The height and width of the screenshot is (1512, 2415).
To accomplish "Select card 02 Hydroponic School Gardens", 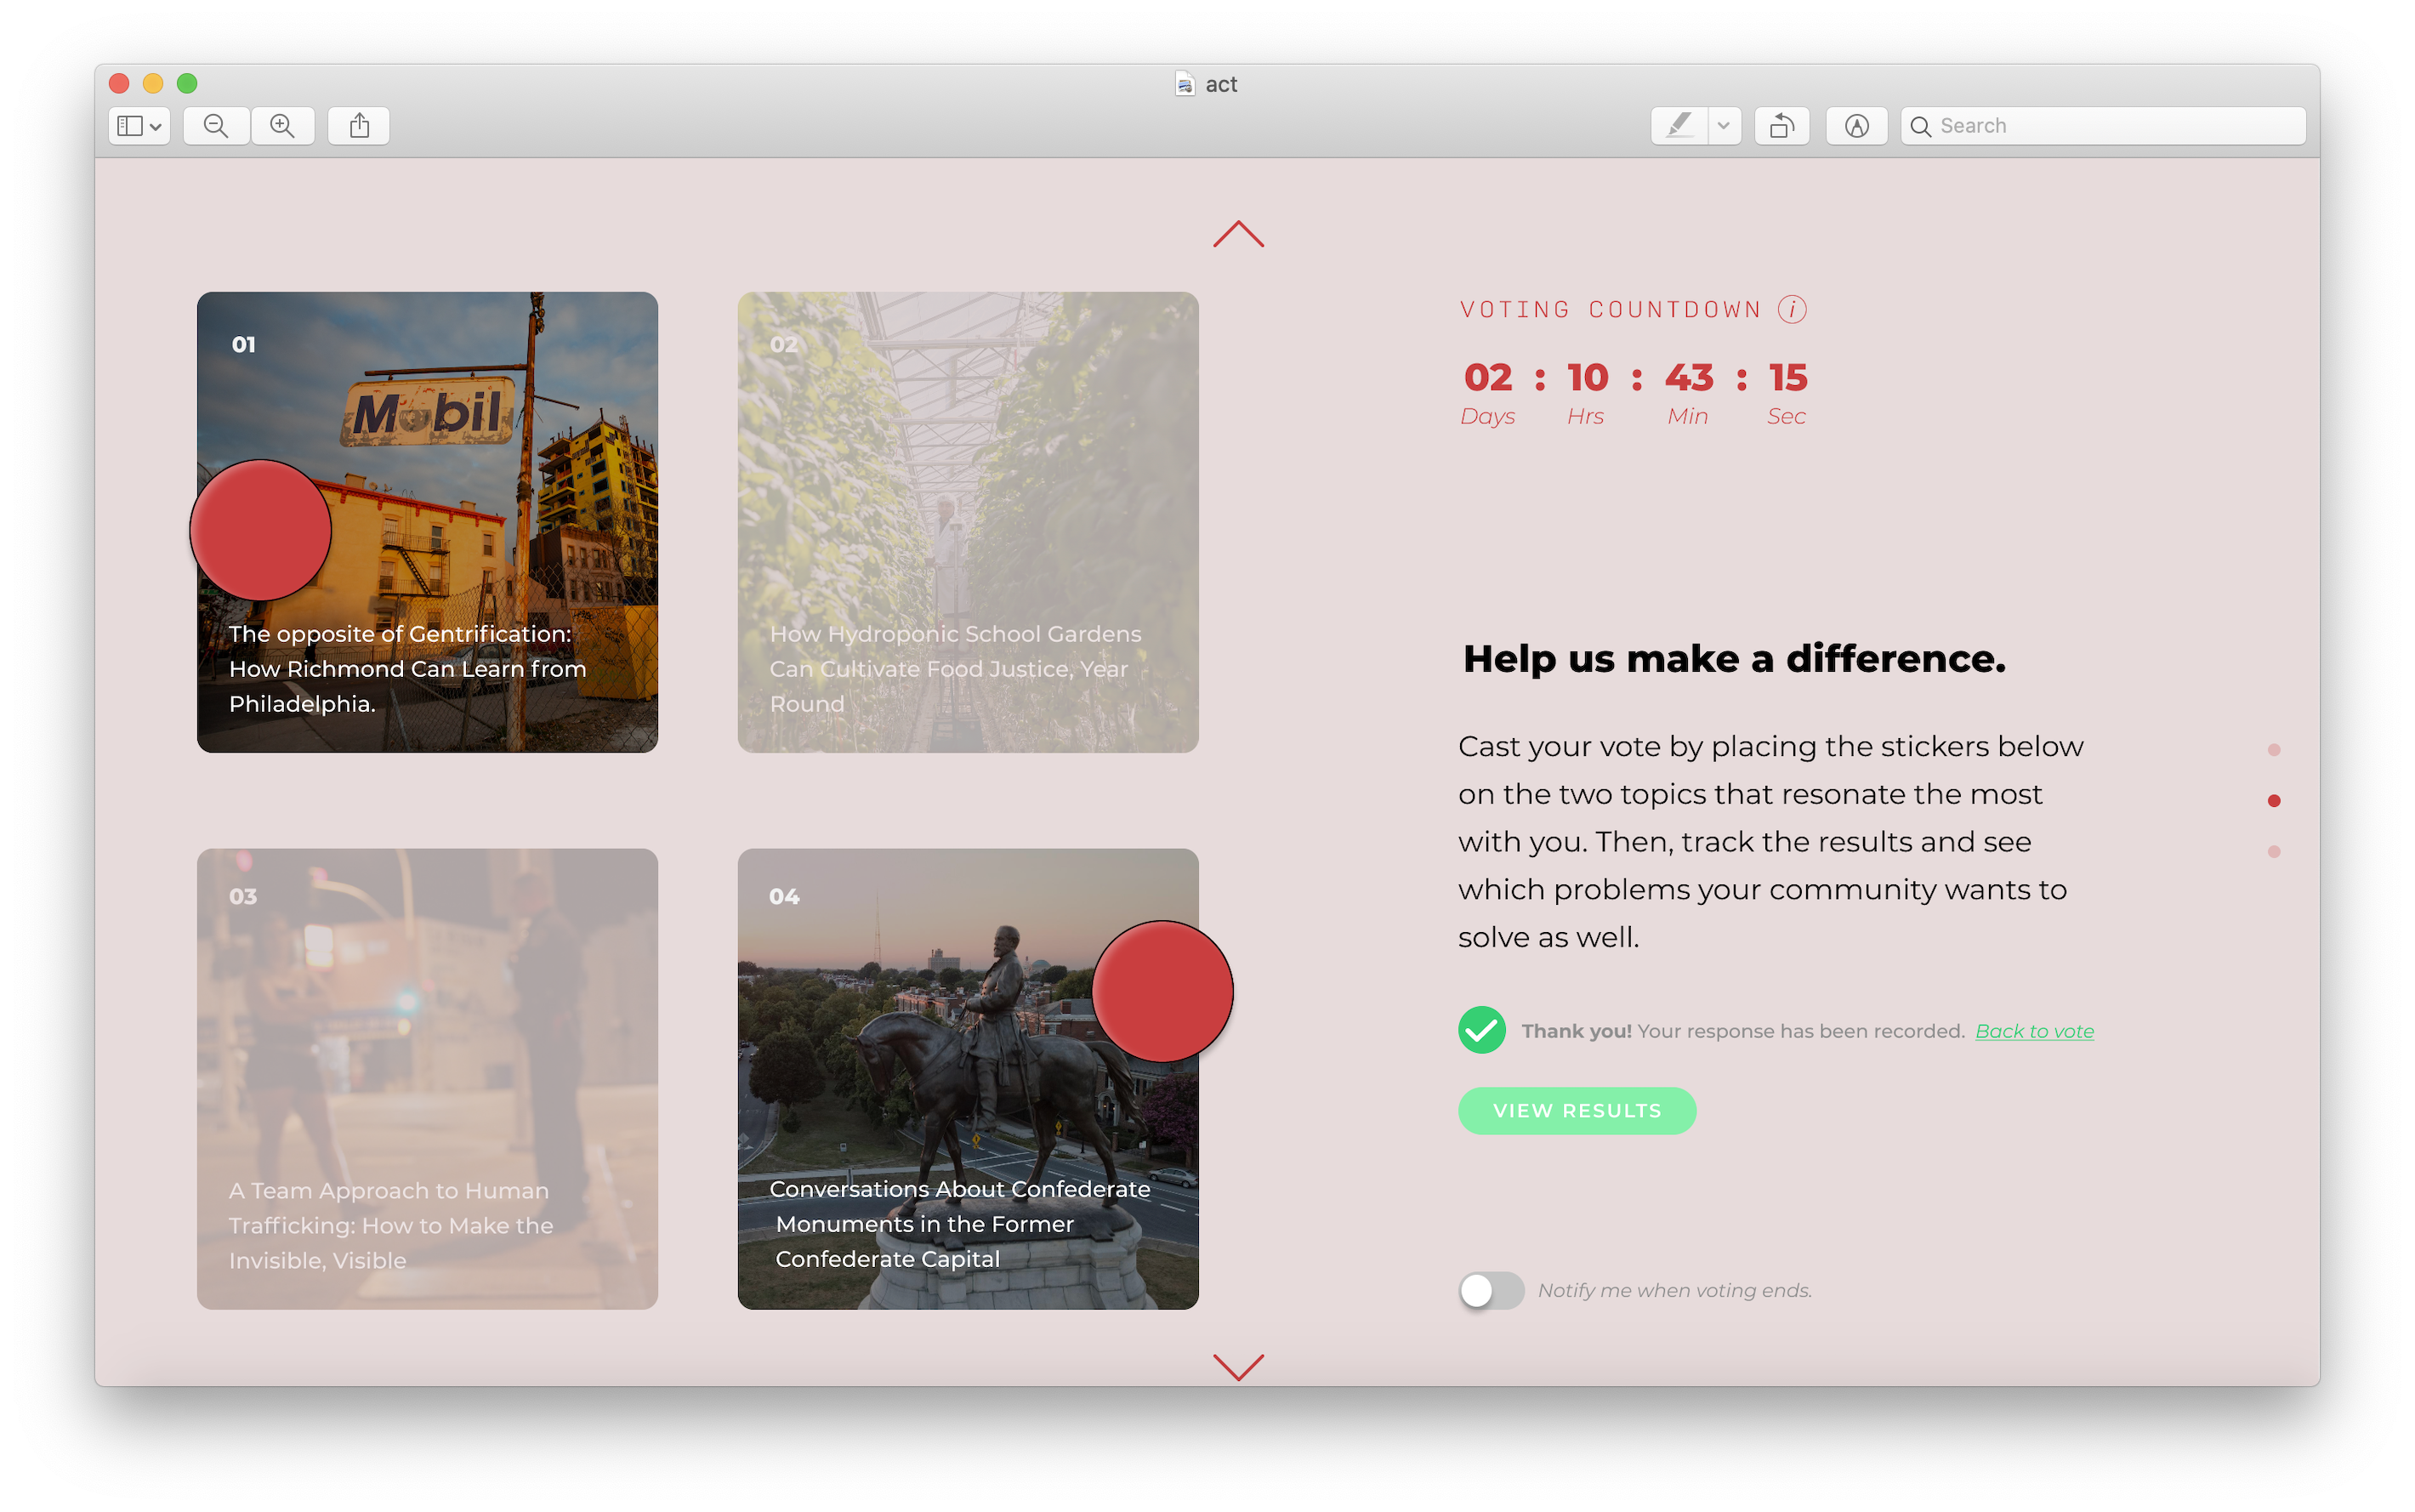I will coord(968,523).
